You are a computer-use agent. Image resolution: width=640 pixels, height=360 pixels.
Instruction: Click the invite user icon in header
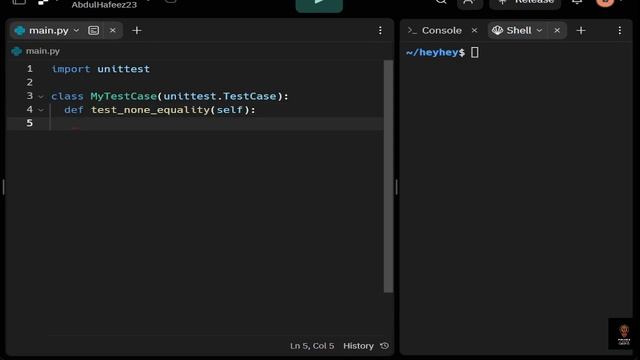[x=469, y=3]
